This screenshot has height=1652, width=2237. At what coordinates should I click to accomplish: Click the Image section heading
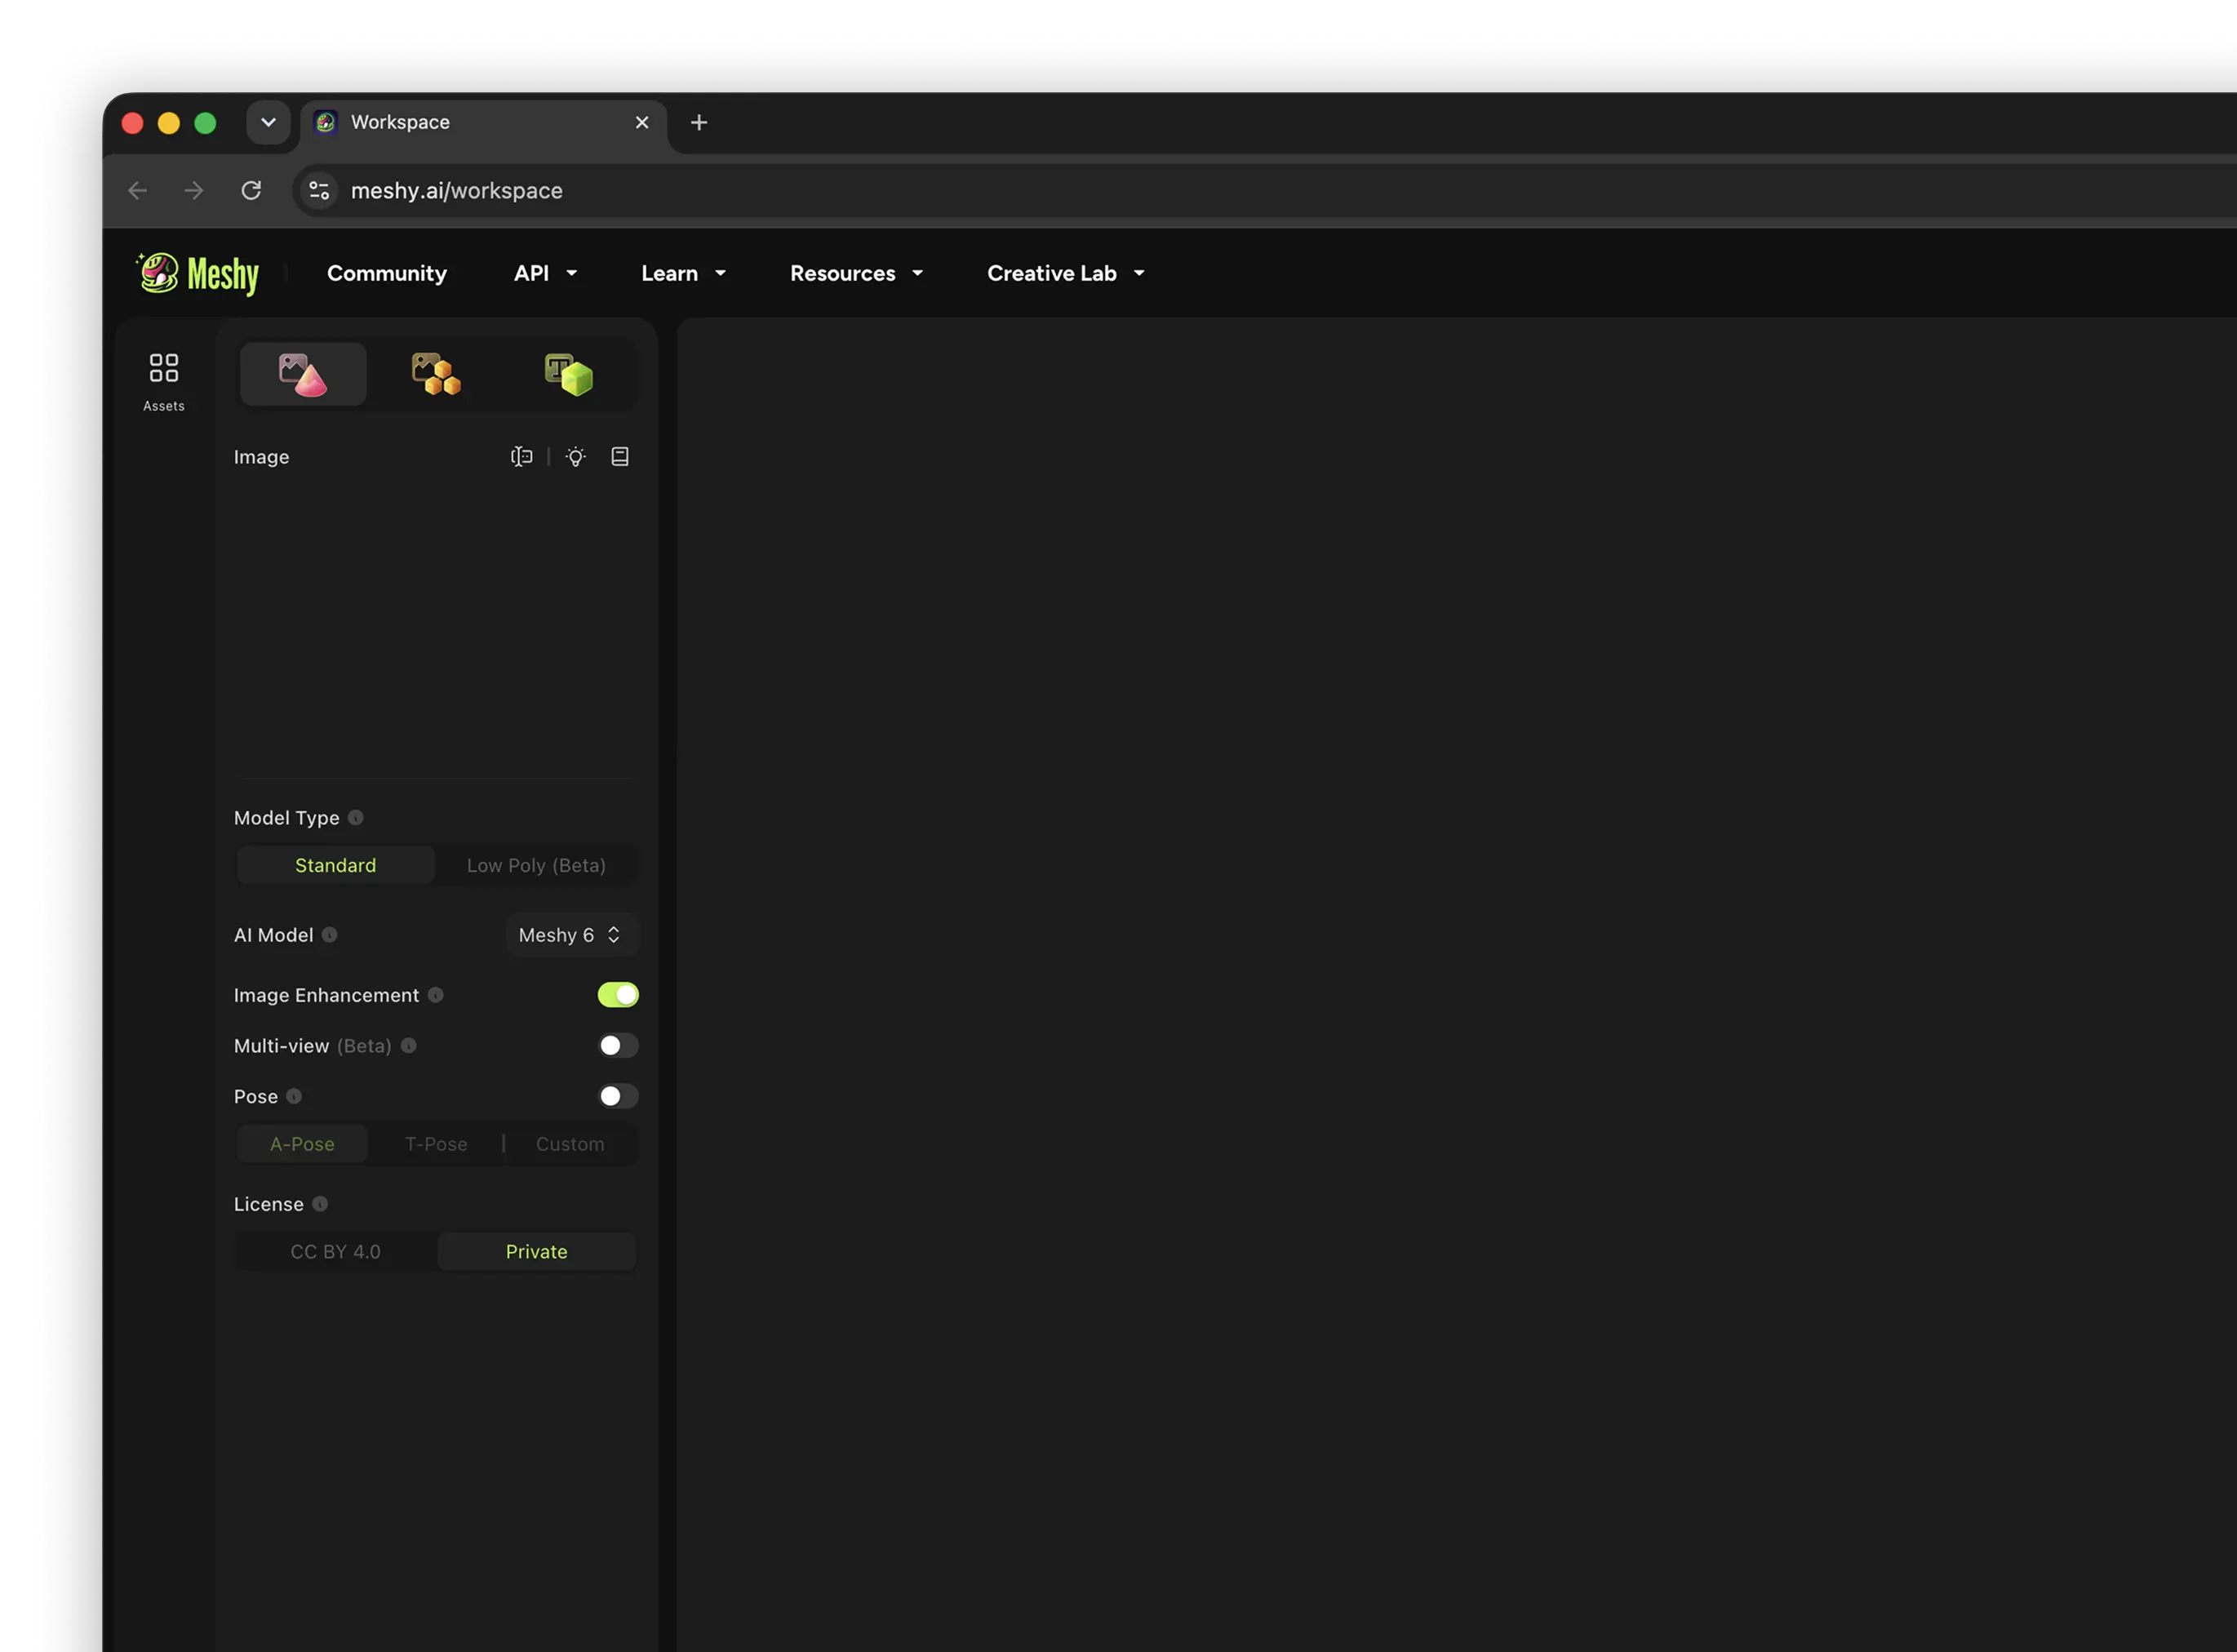[261, 457]
